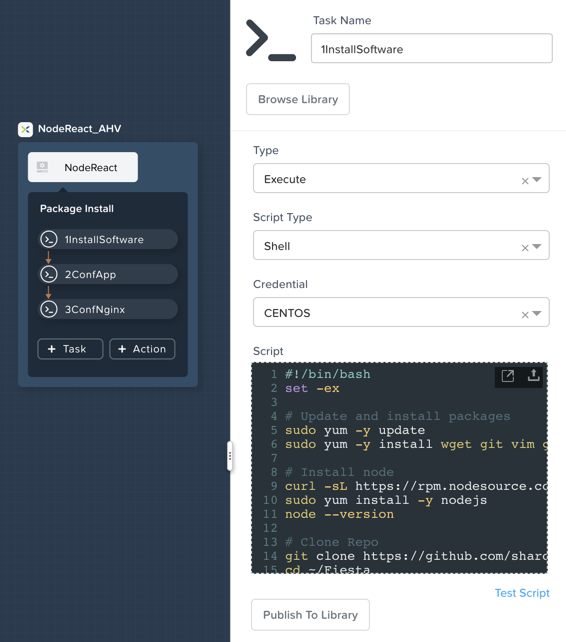566x642 pixels.
Task: Click the Browse Library button
Action: coord(298,99)
